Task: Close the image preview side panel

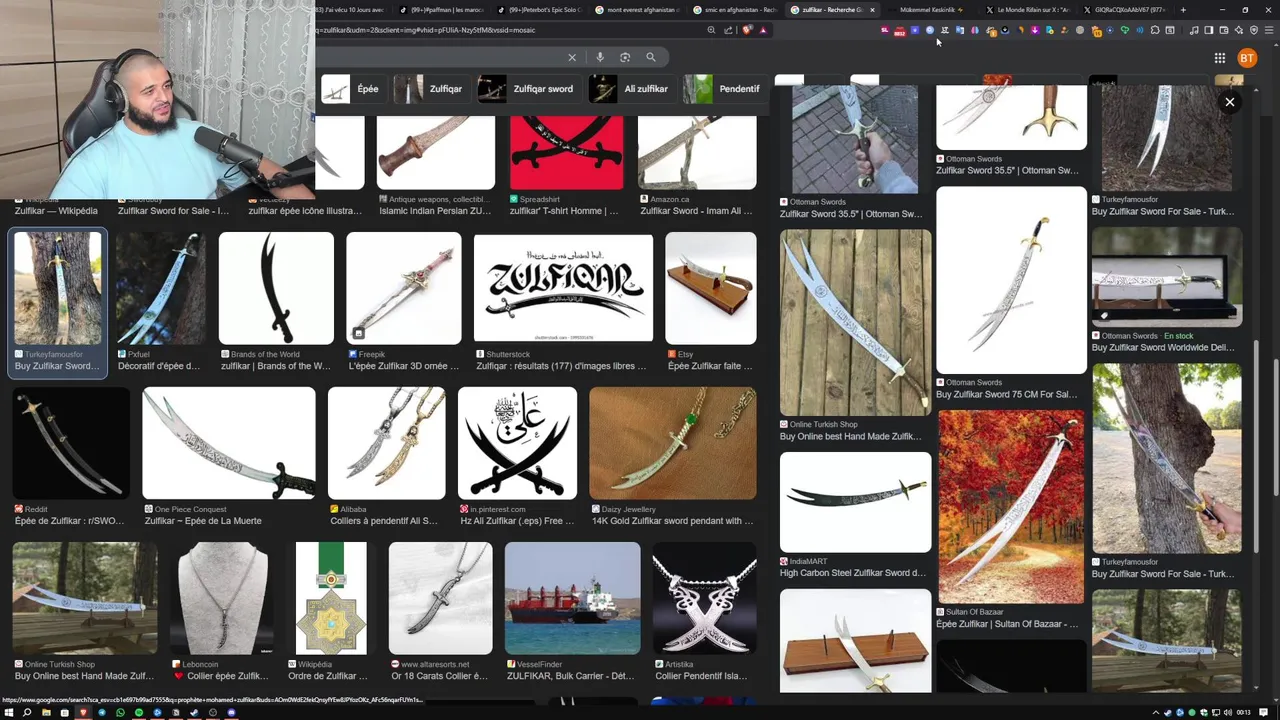Action: click(x=1230, y=102)
